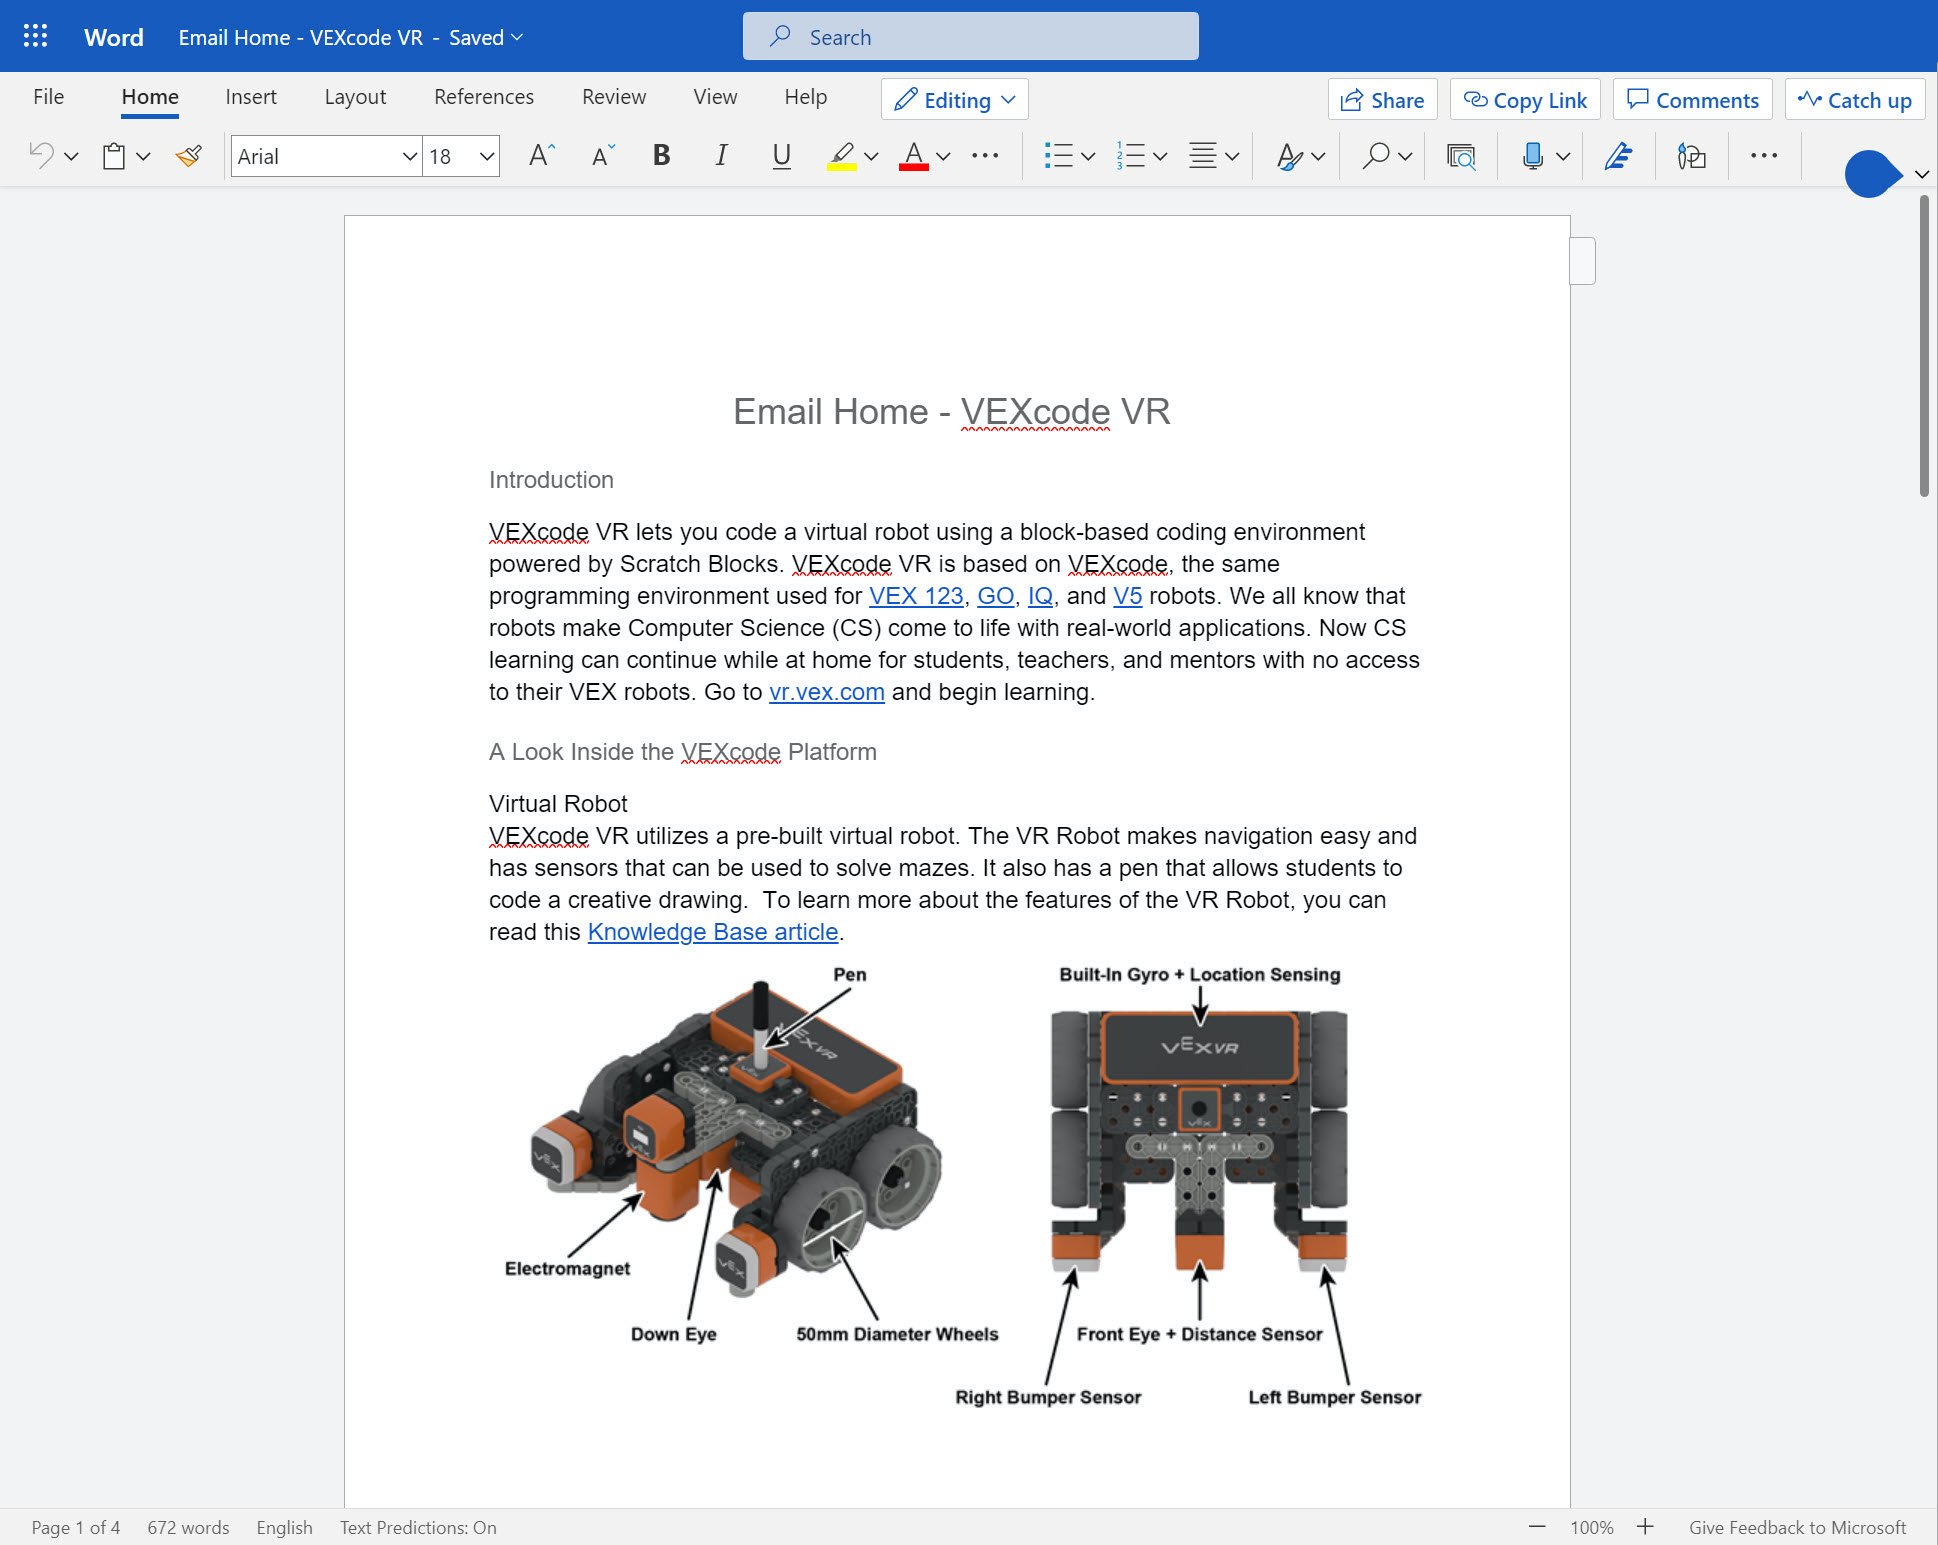Toggle underline formatting
The height and width of the screenshot is (1545, 1938).
pos(781,156)
